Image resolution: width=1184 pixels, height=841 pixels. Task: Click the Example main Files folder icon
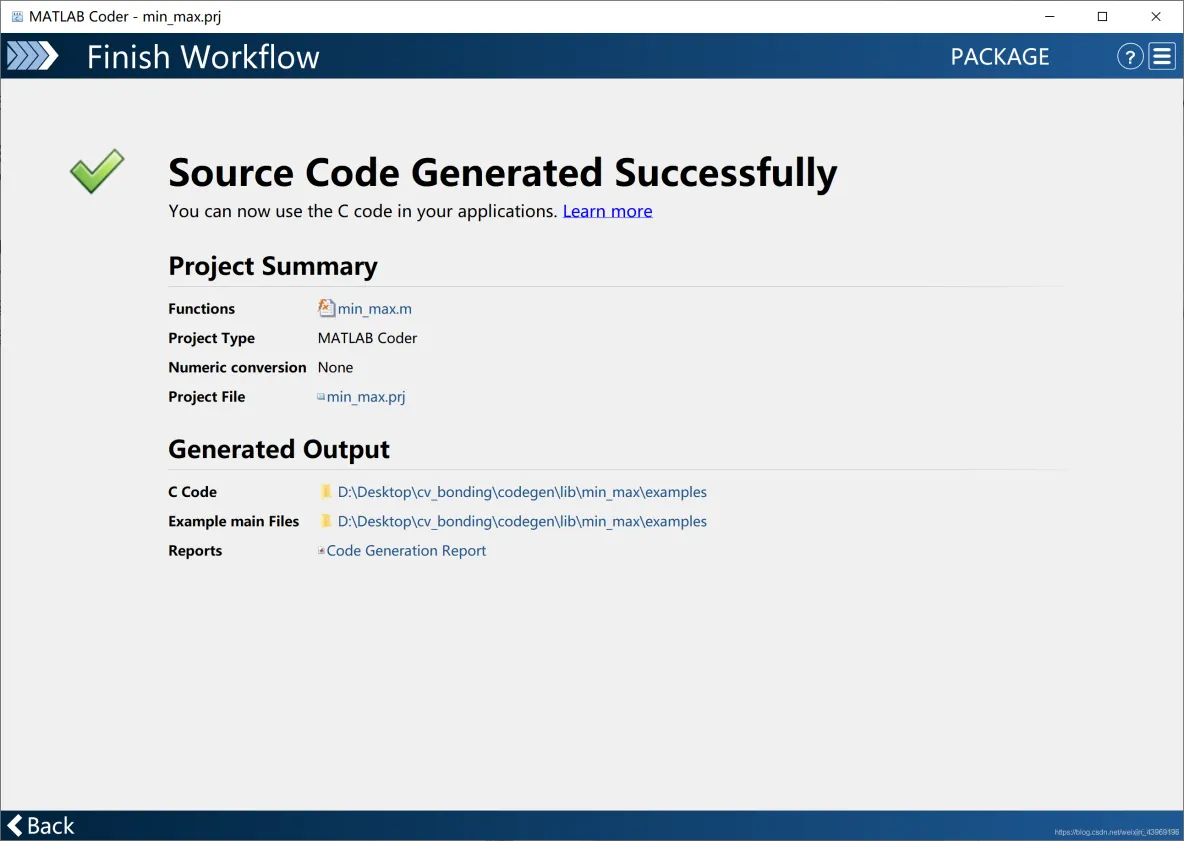tap(326, 521)
